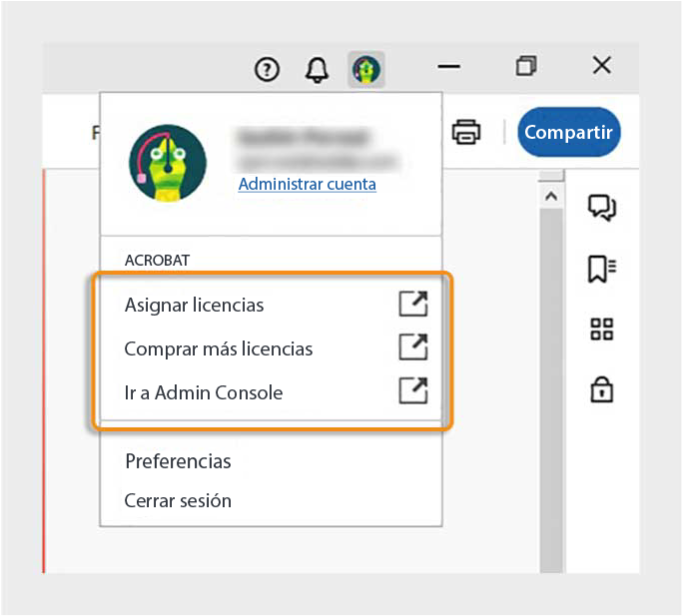This screenshot has height=616, width=682.
Task: Choose Cerrar sesión
Action: click(178, 501)
